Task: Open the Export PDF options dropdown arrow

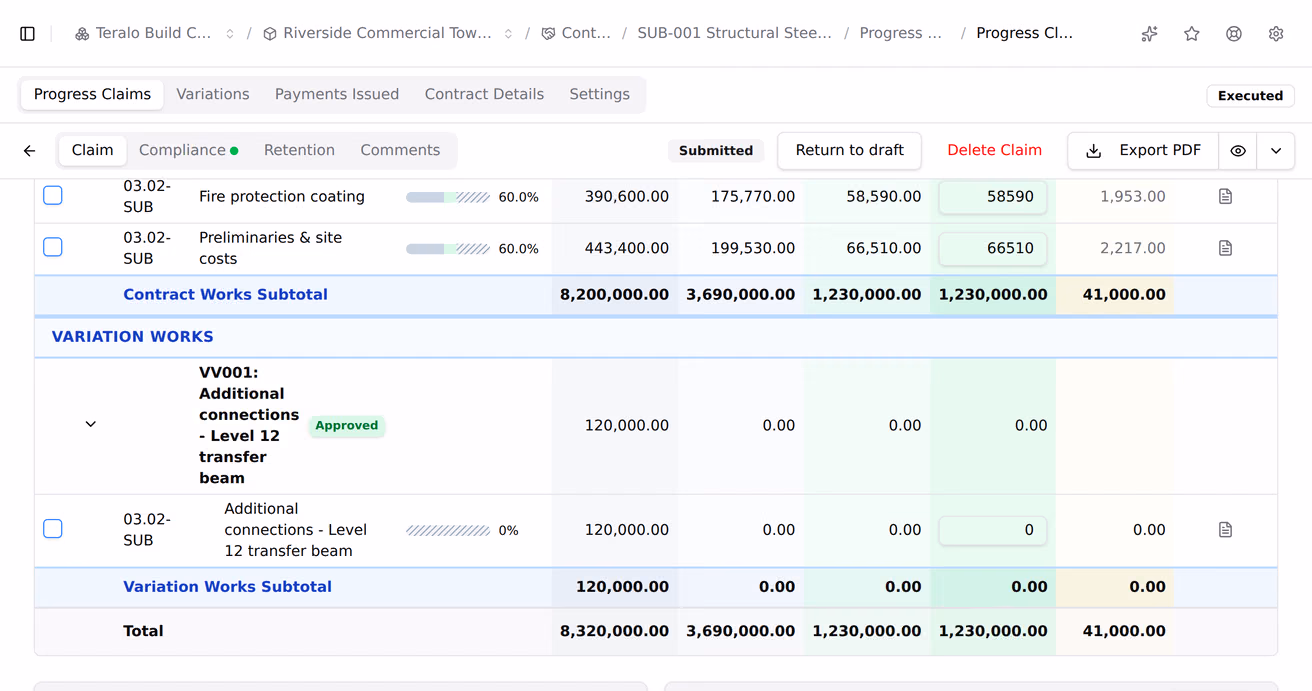Action: click(1276, 151)
